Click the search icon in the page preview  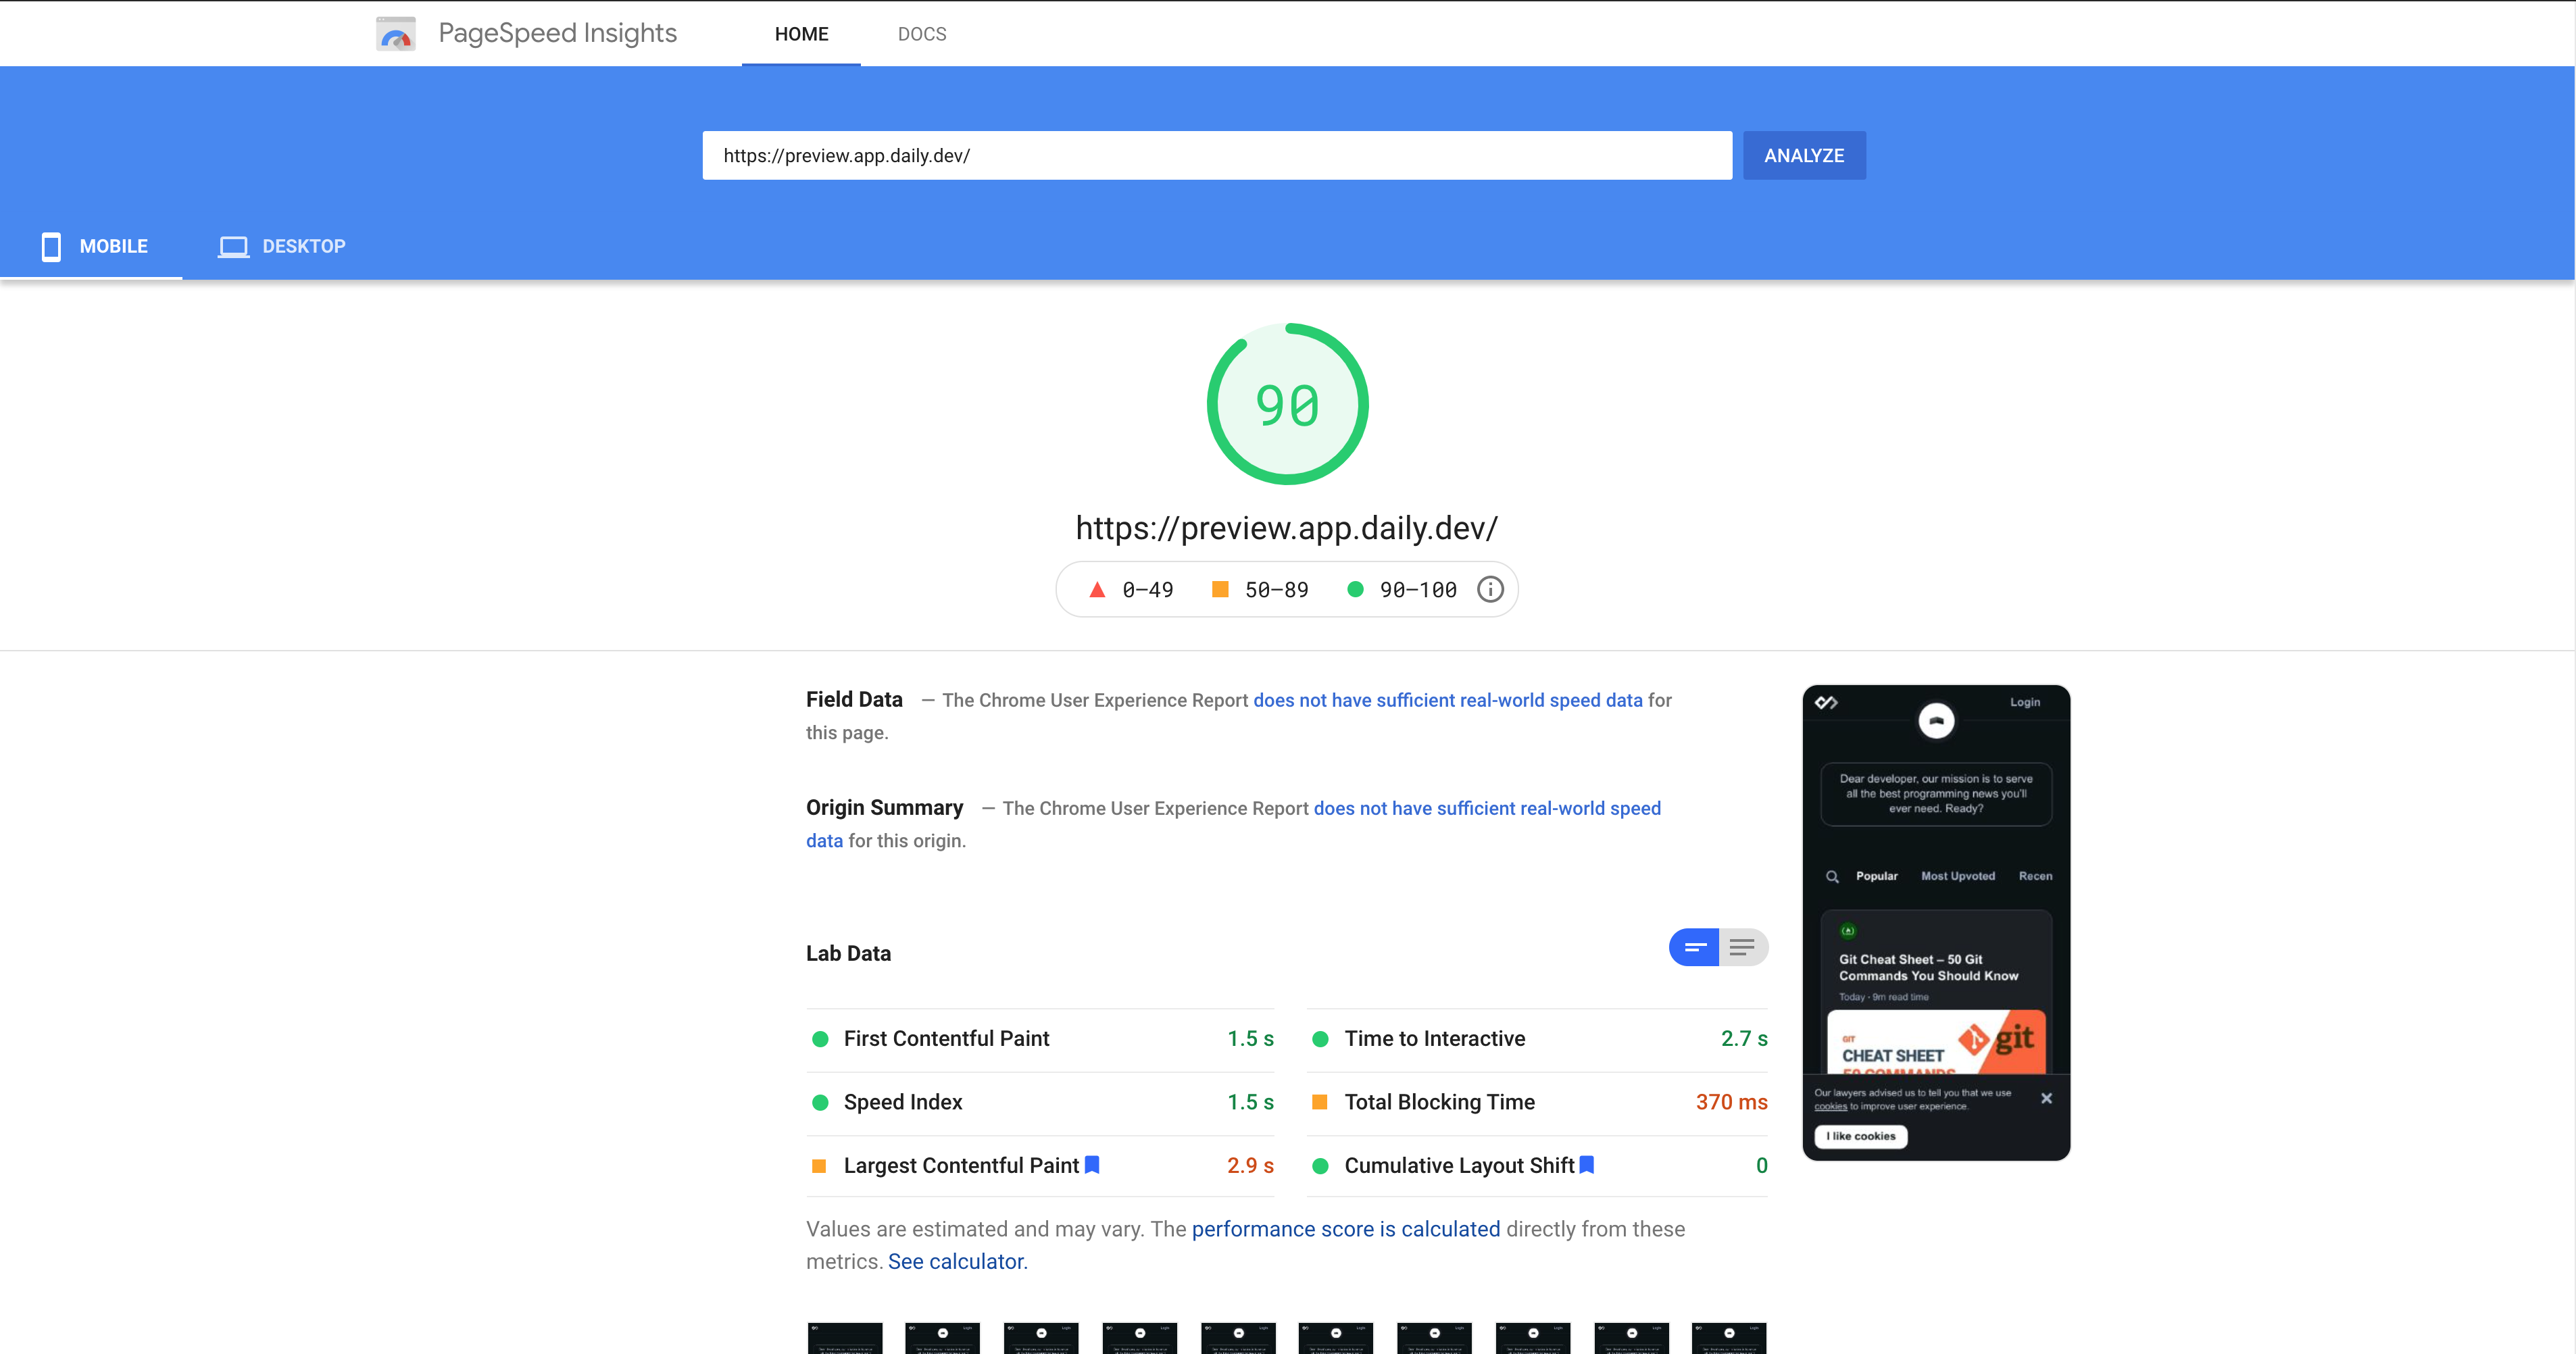pyautogui.click(x=1832, y=876)
